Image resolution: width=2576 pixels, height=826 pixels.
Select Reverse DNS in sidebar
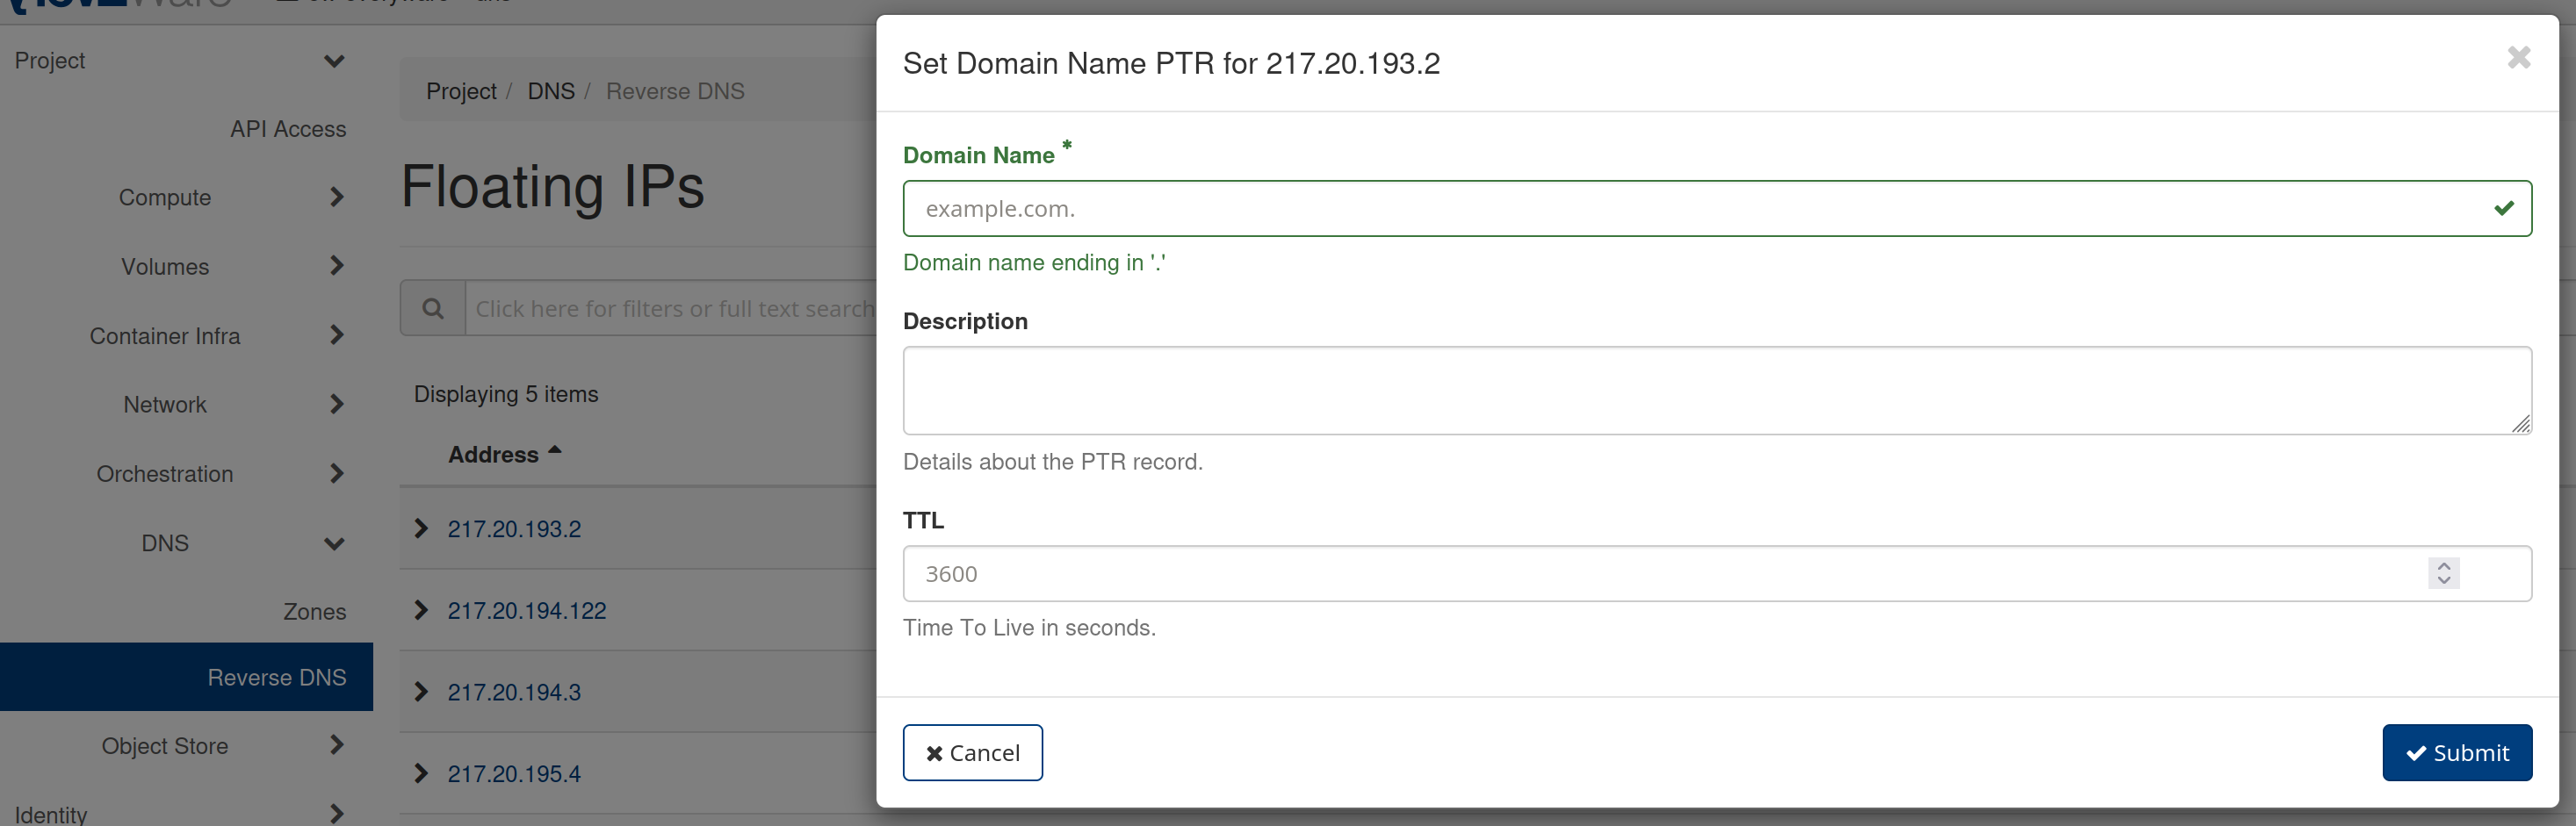(x=276, y=677)
